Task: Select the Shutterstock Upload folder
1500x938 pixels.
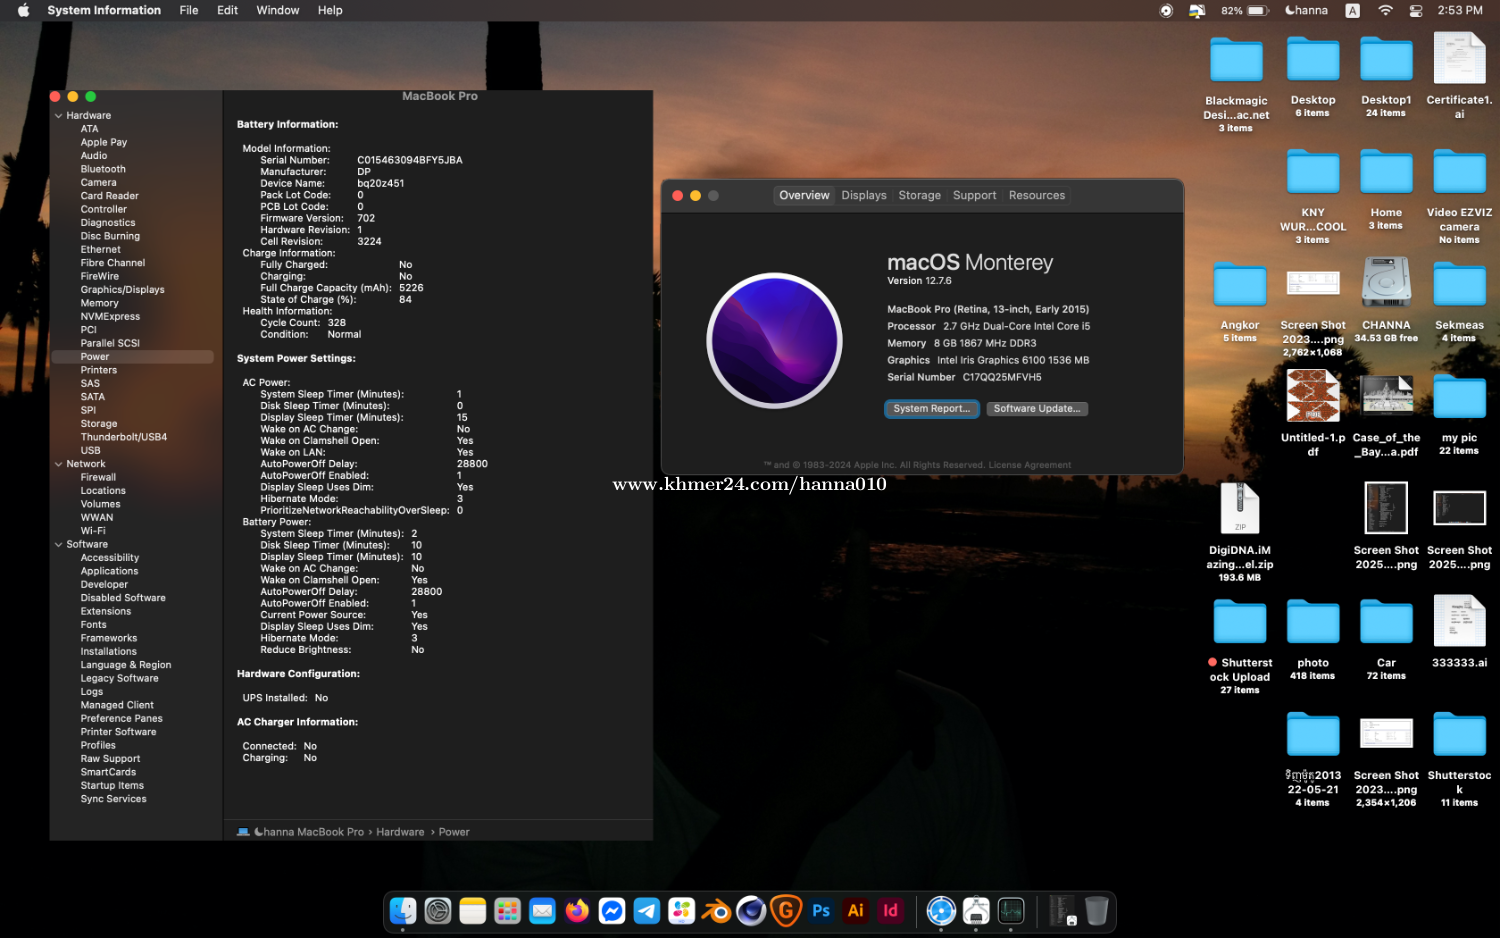Action: [1240, 622]
